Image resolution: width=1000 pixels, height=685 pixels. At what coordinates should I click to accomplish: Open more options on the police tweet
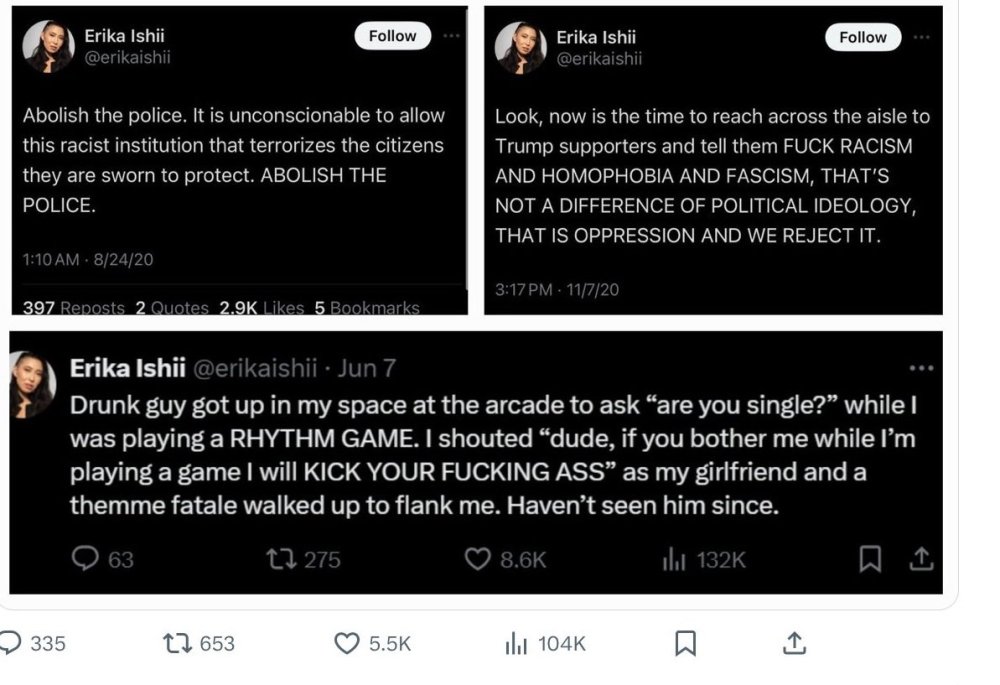[452, 35]
